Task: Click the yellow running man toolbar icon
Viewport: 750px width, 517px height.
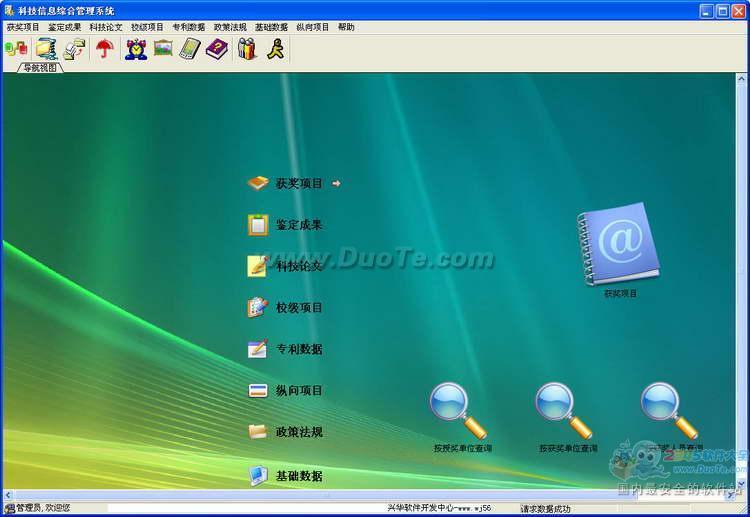Action: (276, 49)
